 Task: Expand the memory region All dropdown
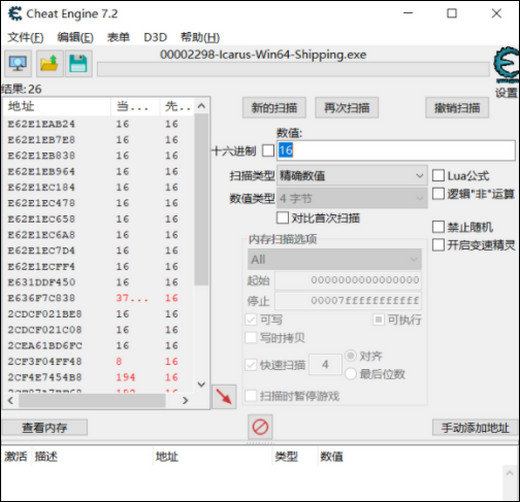point(334,259)
